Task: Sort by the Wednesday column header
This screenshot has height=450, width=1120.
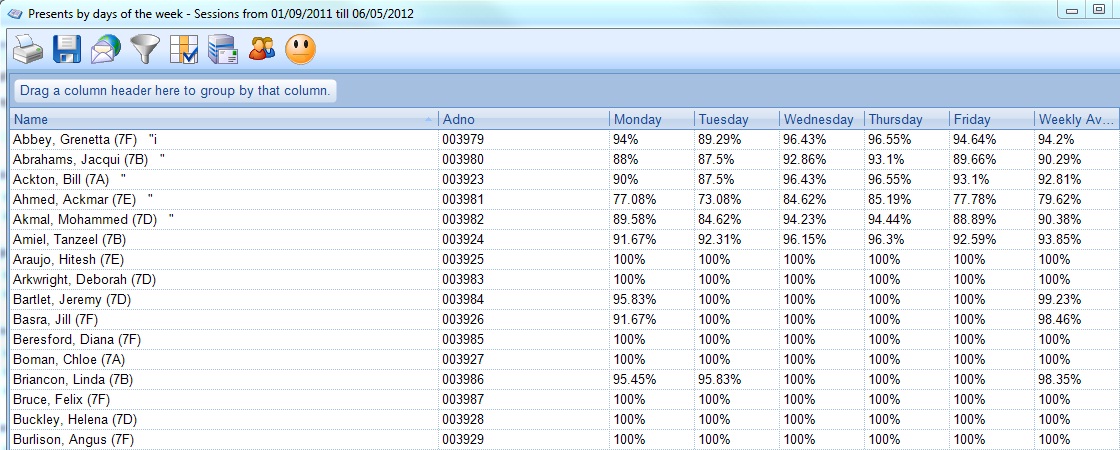Action: [821, 119]
